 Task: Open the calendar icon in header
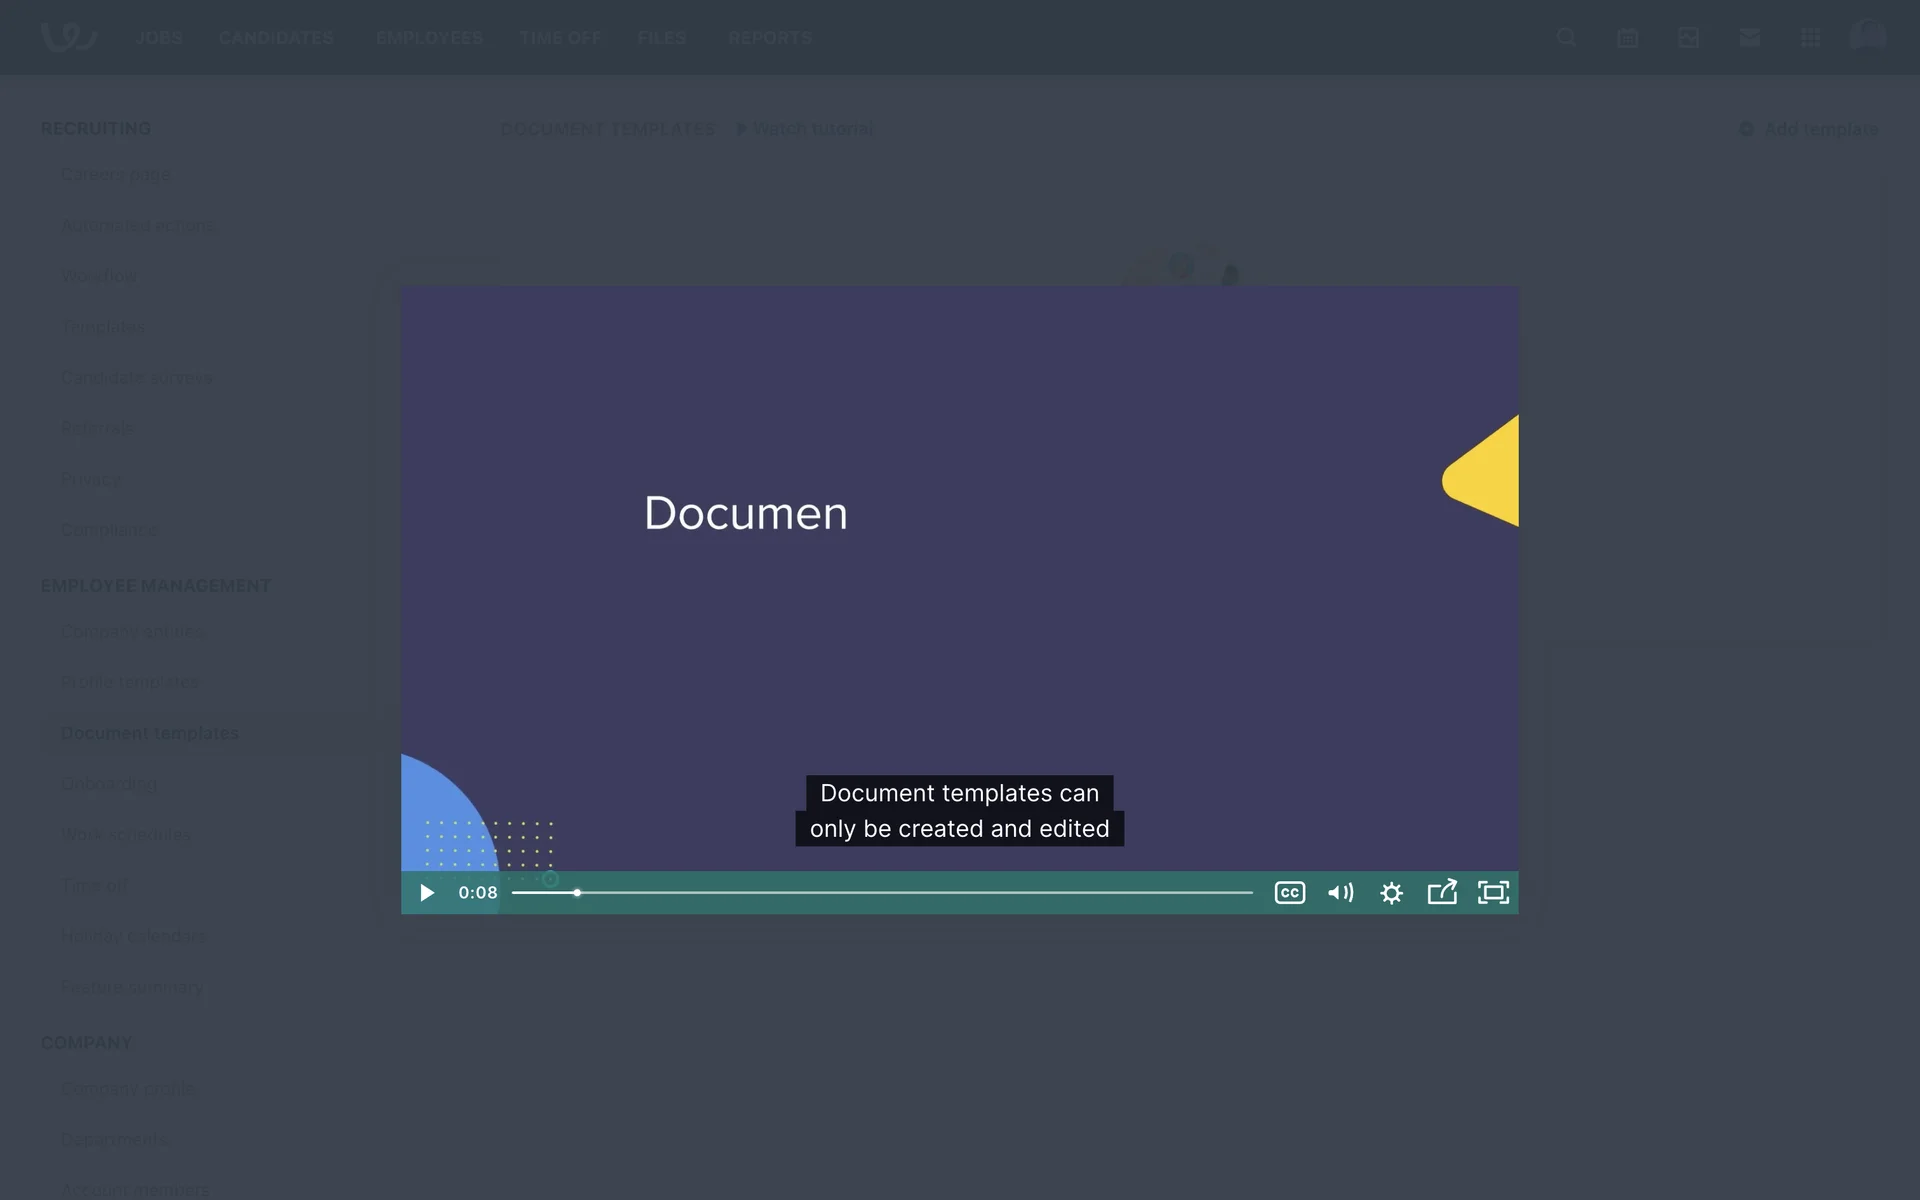tap(1627, 38)
